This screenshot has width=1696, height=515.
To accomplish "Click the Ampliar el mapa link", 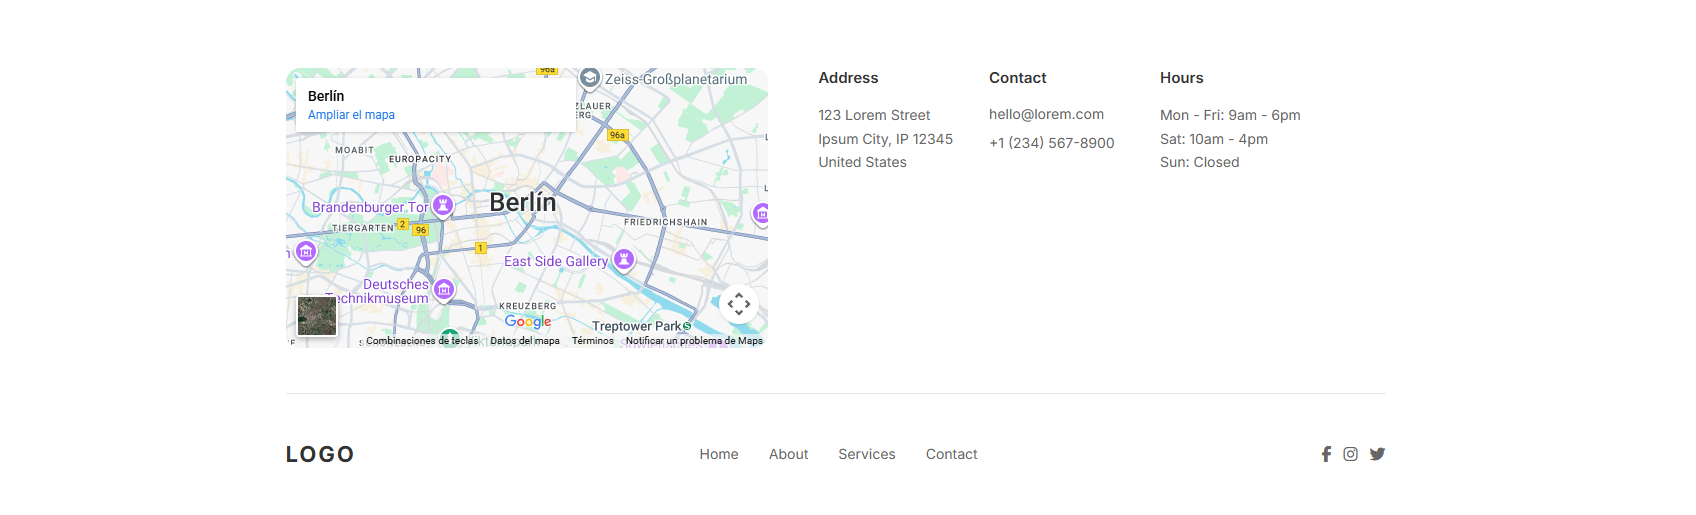I will 351,115.
